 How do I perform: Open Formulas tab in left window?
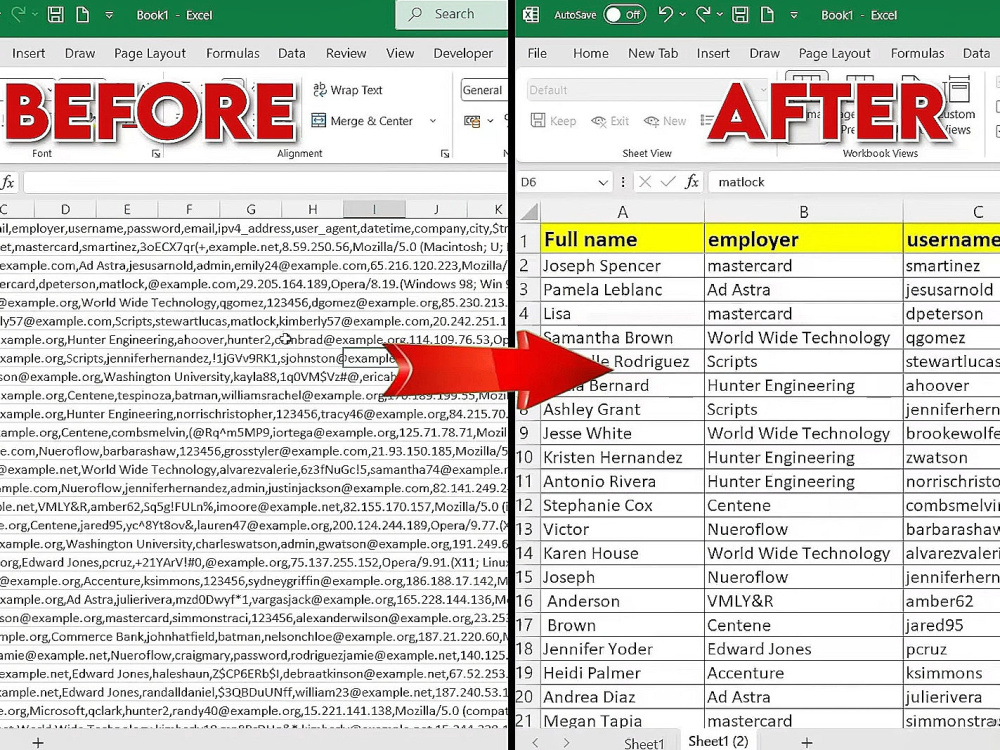[x=233, y=54]
